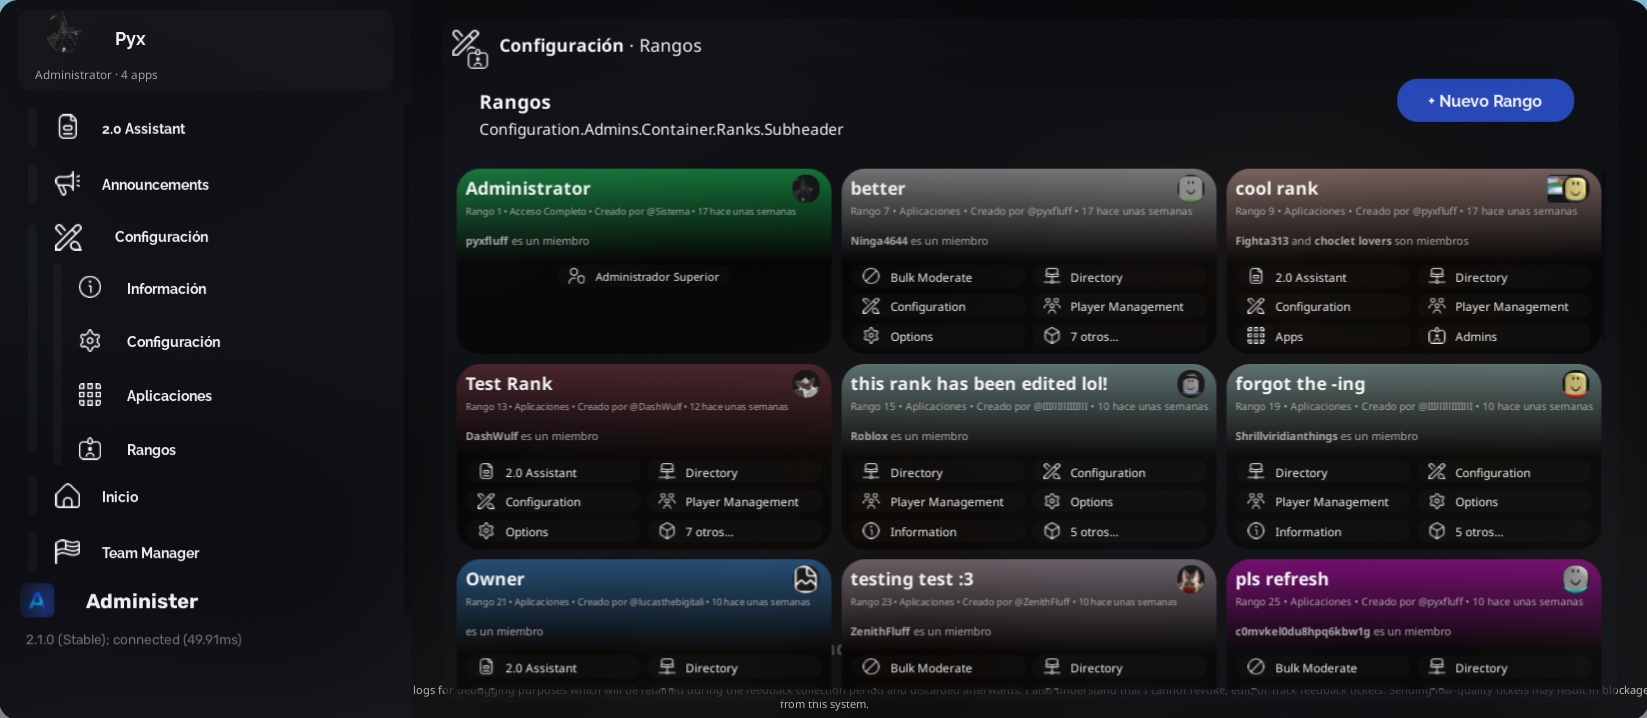Select the Información info-circle icon
This screenshot has width=1647, height=718.
click(90, 288)
